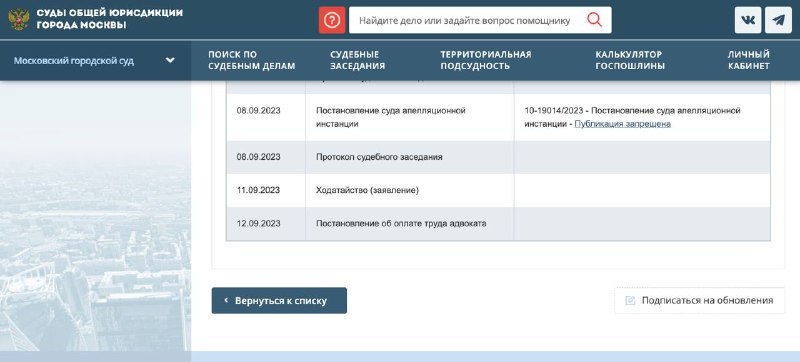Viewport: 800px width, 362px height.
Task: Click the coat of arms logo
Action: point(19,19)
